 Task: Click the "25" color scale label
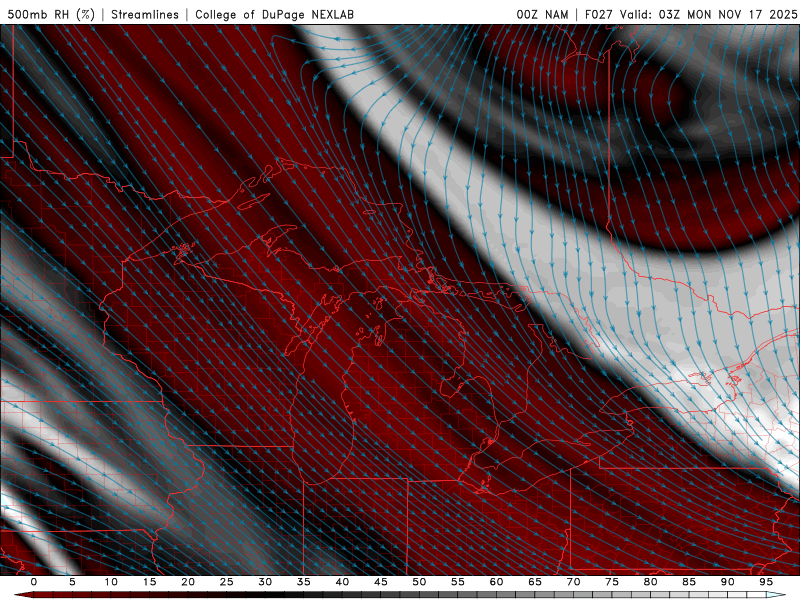[x=227, y=582]
